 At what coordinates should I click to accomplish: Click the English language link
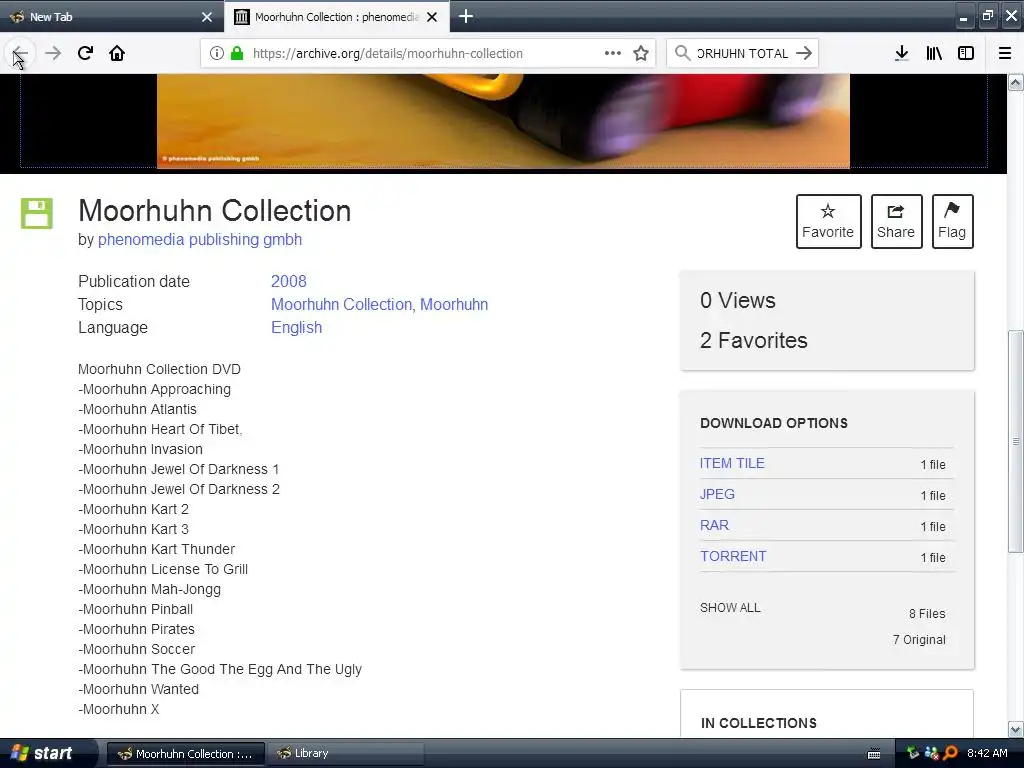[x=296, y=327]
